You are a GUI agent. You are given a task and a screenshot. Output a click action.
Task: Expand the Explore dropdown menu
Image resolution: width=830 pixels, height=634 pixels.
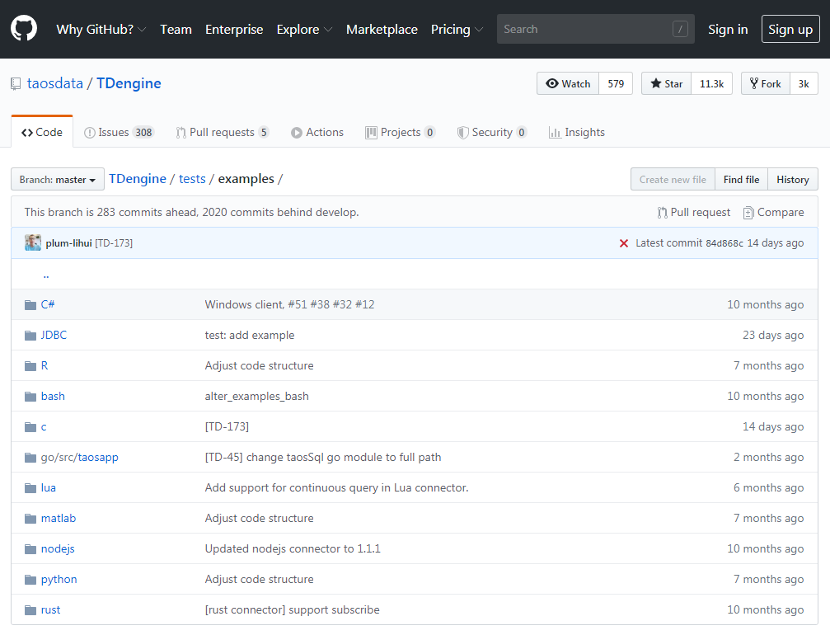click(x=304, y=29)
